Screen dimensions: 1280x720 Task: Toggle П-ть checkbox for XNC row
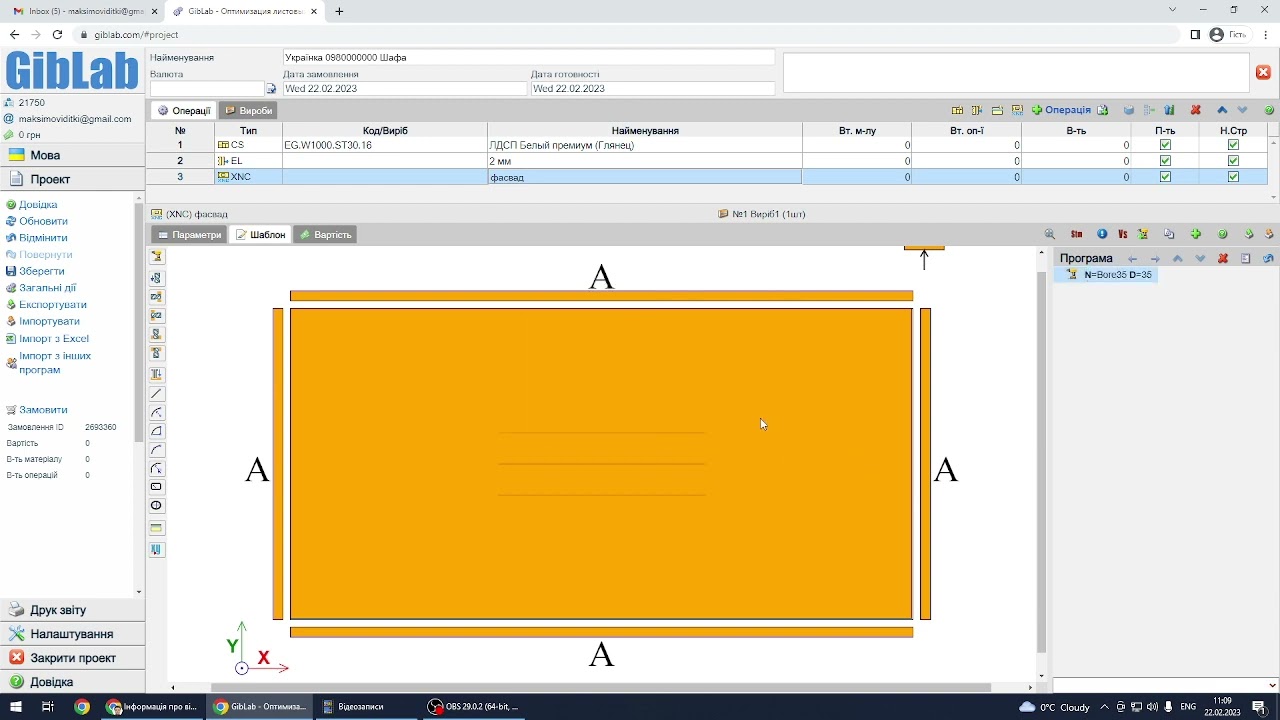[x=1165, y=177]
